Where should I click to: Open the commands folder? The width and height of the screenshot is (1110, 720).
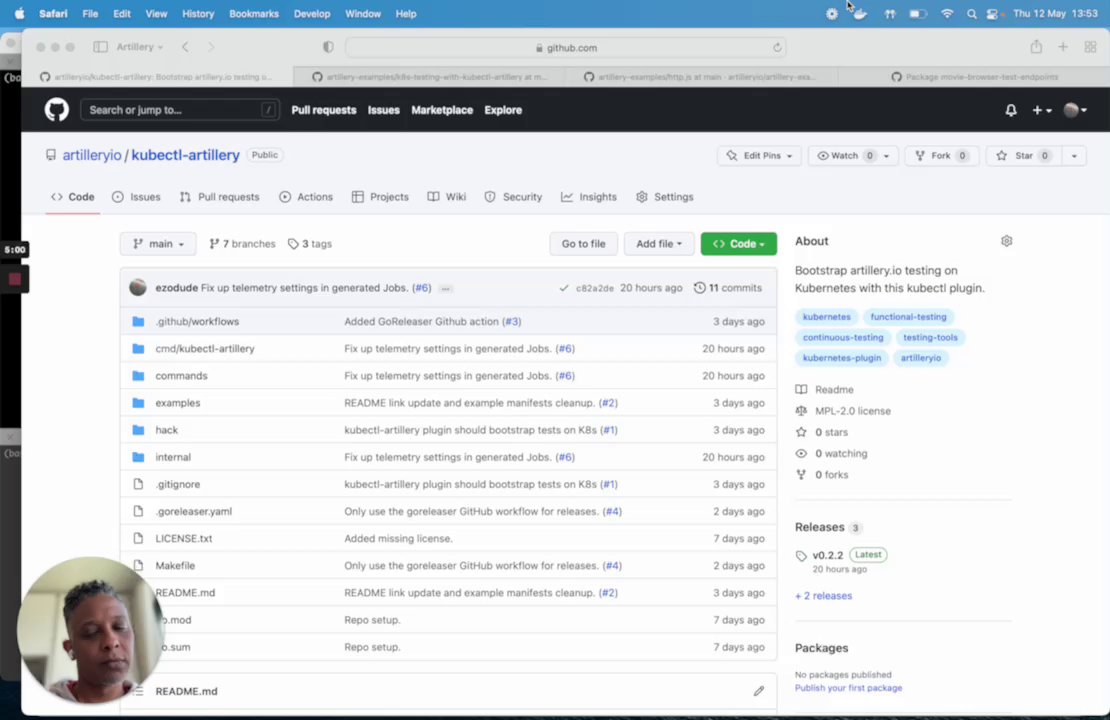pos(181,376)
